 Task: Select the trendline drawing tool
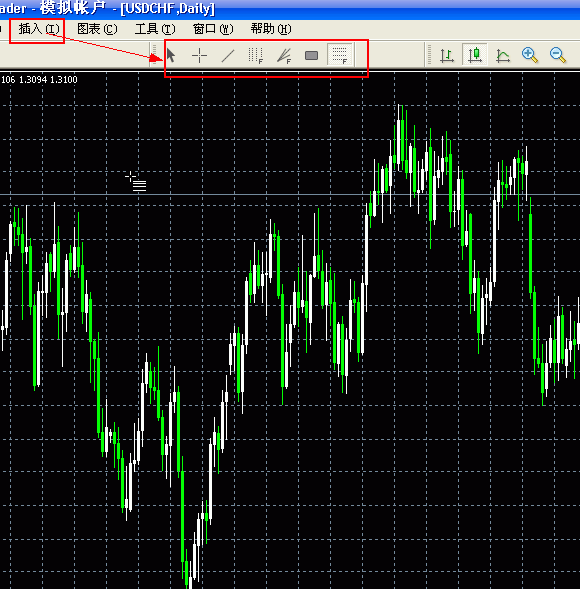pyautogui.click(x=228, y=56)
